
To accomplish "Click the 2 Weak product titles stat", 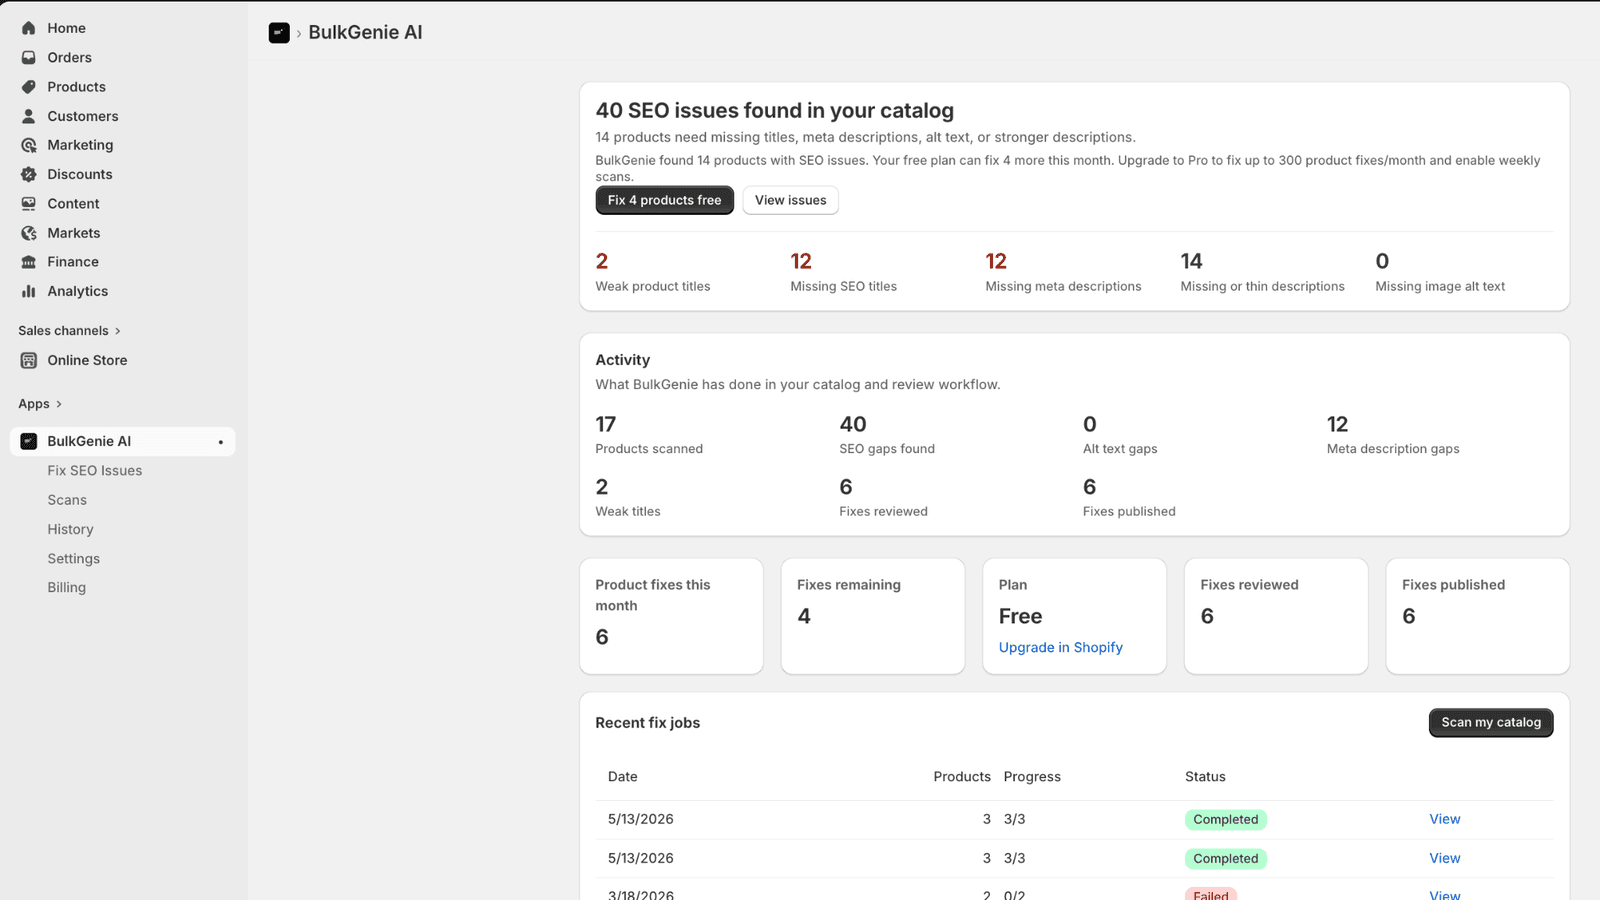I will click(x=653, y=272).
